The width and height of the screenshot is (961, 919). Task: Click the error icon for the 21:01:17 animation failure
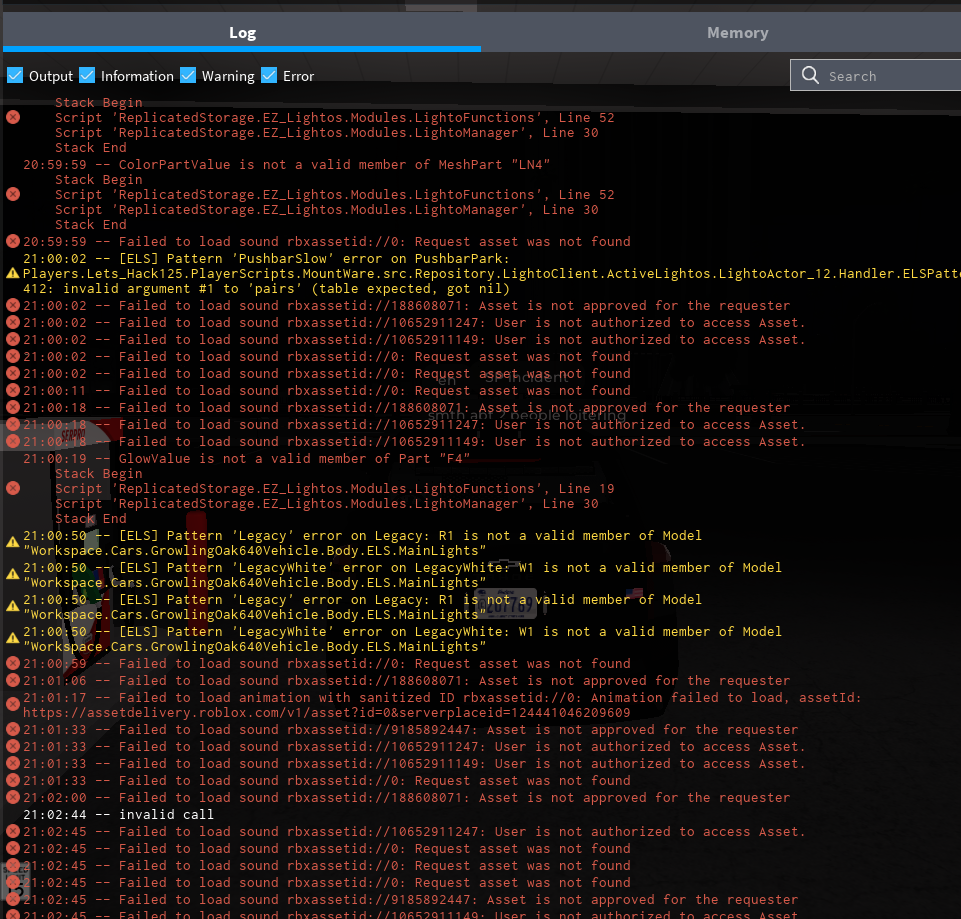pyautogui.click(x=13, y=705)
